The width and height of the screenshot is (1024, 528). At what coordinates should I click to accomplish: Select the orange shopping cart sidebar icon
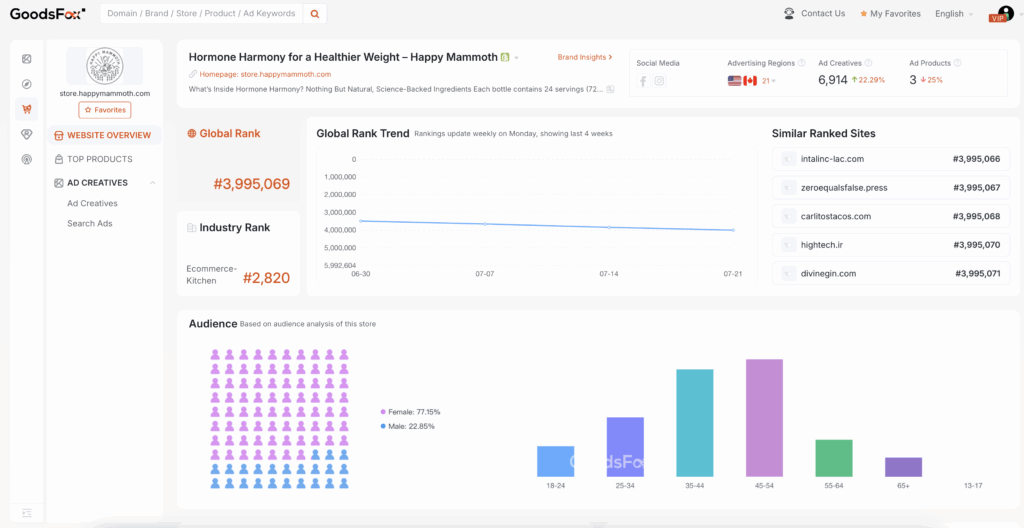pos(26,109)
